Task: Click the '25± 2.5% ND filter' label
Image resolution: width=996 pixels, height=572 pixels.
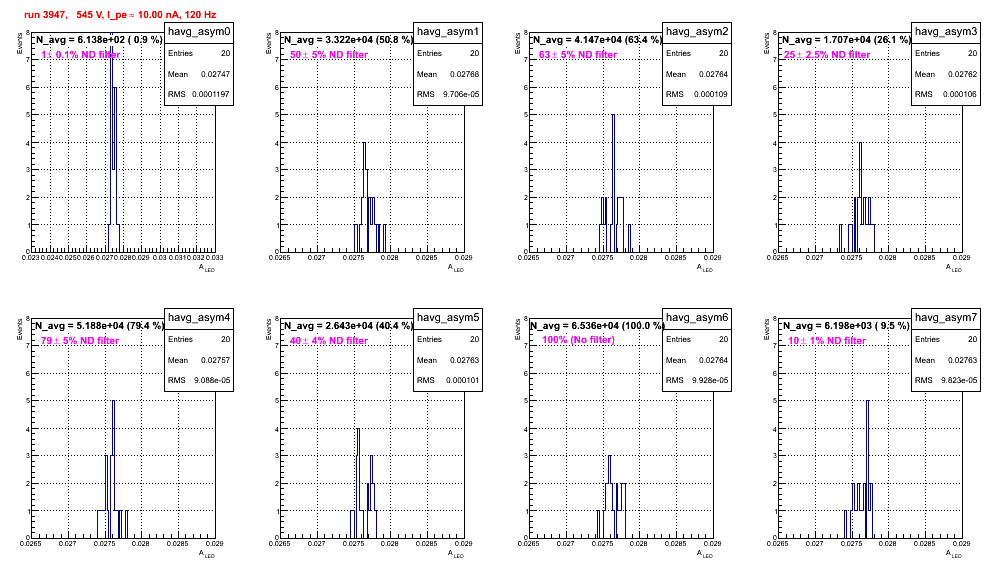Action: (827, 55)
